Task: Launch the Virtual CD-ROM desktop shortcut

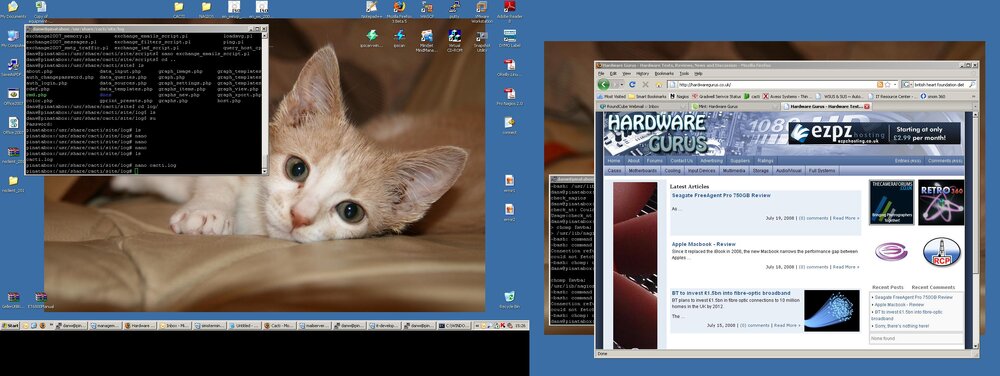Action: [454, 40]
